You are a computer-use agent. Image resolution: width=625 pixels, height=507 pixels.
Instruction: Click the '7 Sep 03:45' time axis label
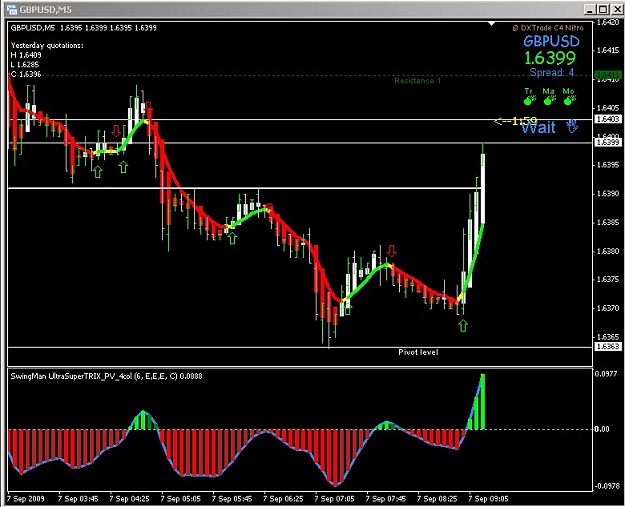[x=78, y=499]
